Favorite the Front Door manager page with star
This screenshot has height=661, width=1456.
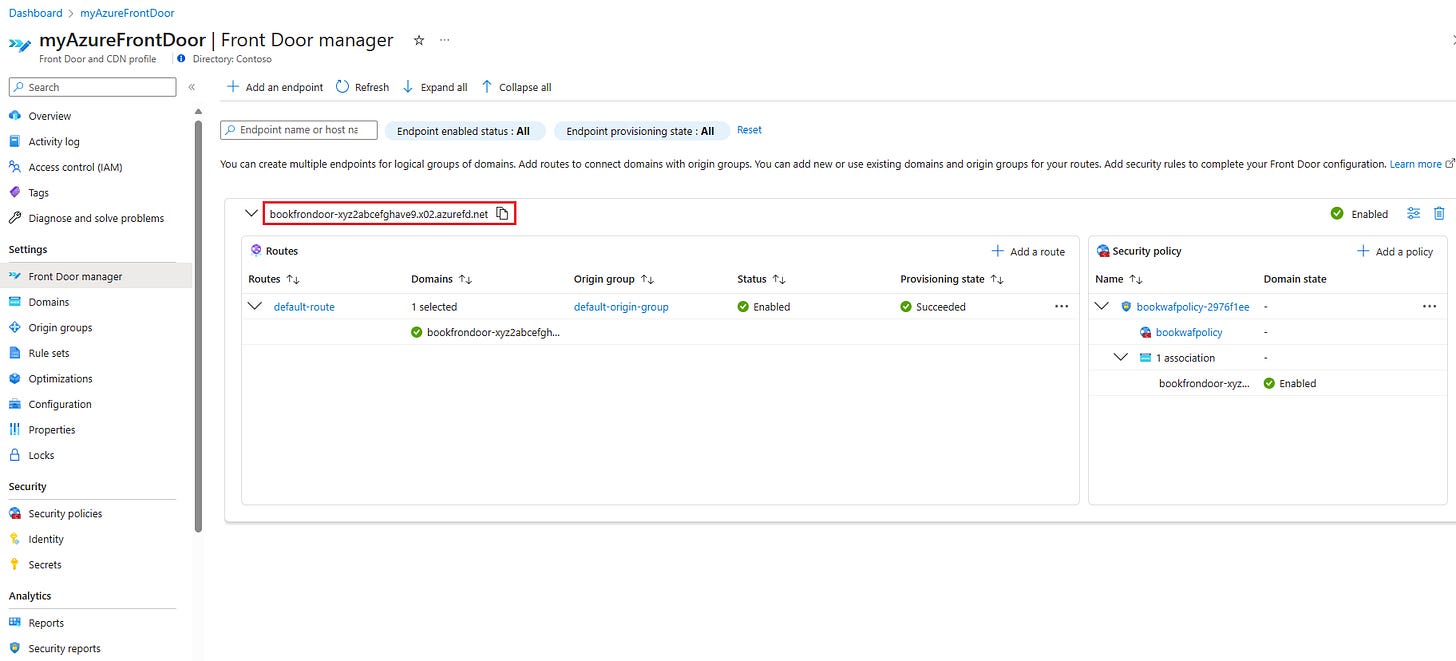(x=419, y=40)
